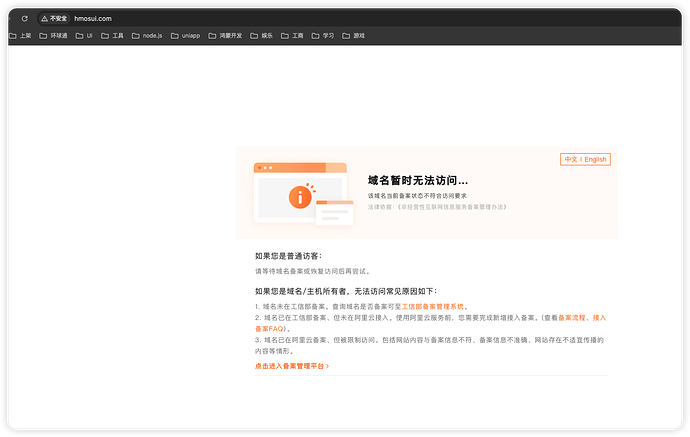Open the 上架 bookmark folder
Image resolution: width=690 pixels, height=437 pixels.
click(x=20, y=35)
